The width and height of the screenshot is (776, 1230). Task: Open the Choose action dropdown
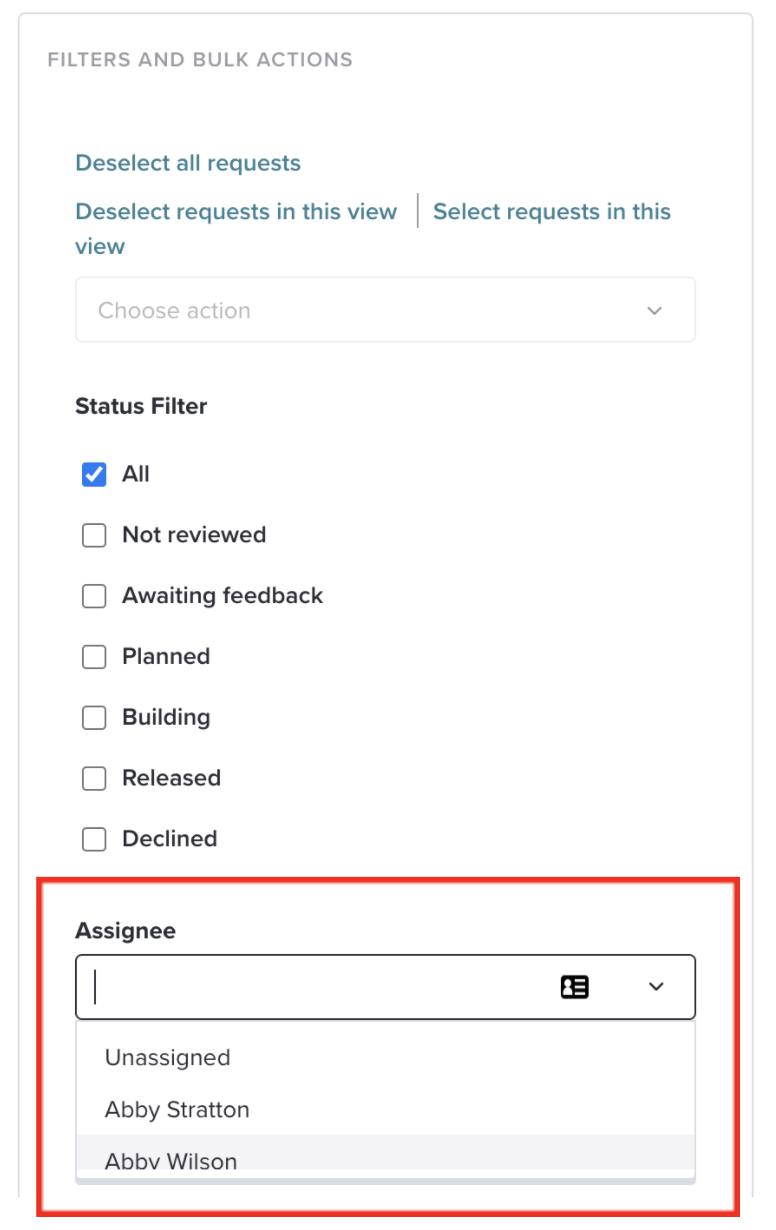(x=385, y=310)
